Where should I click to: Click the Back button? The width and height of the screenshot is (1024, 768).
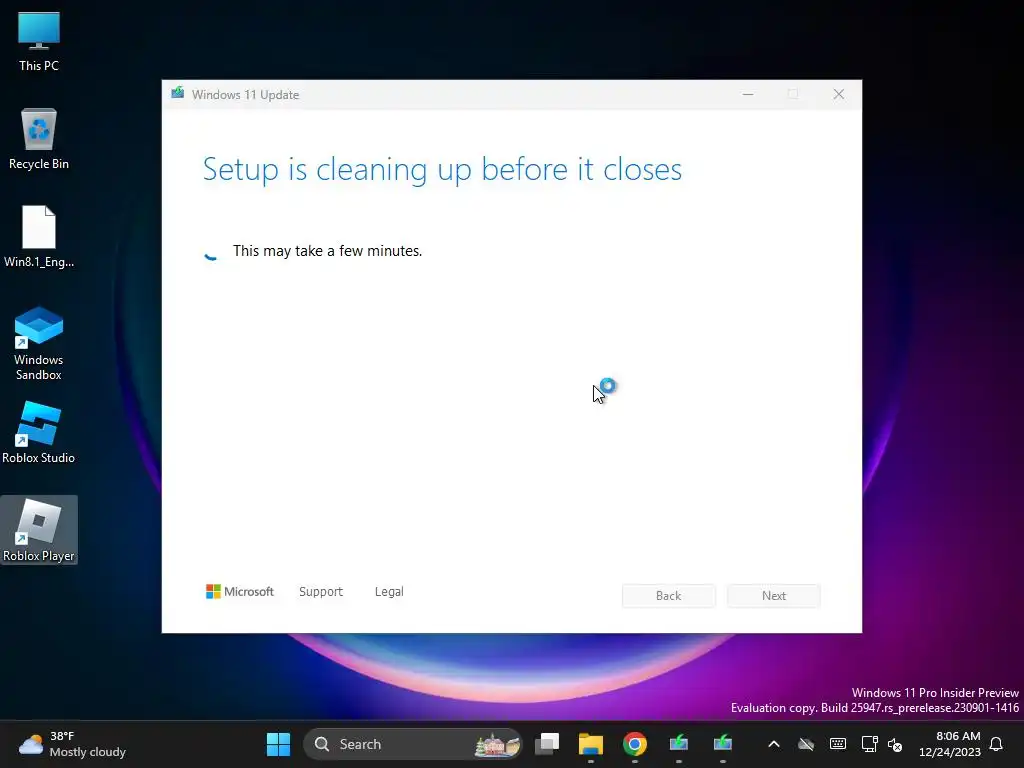(x=668, y=596)
